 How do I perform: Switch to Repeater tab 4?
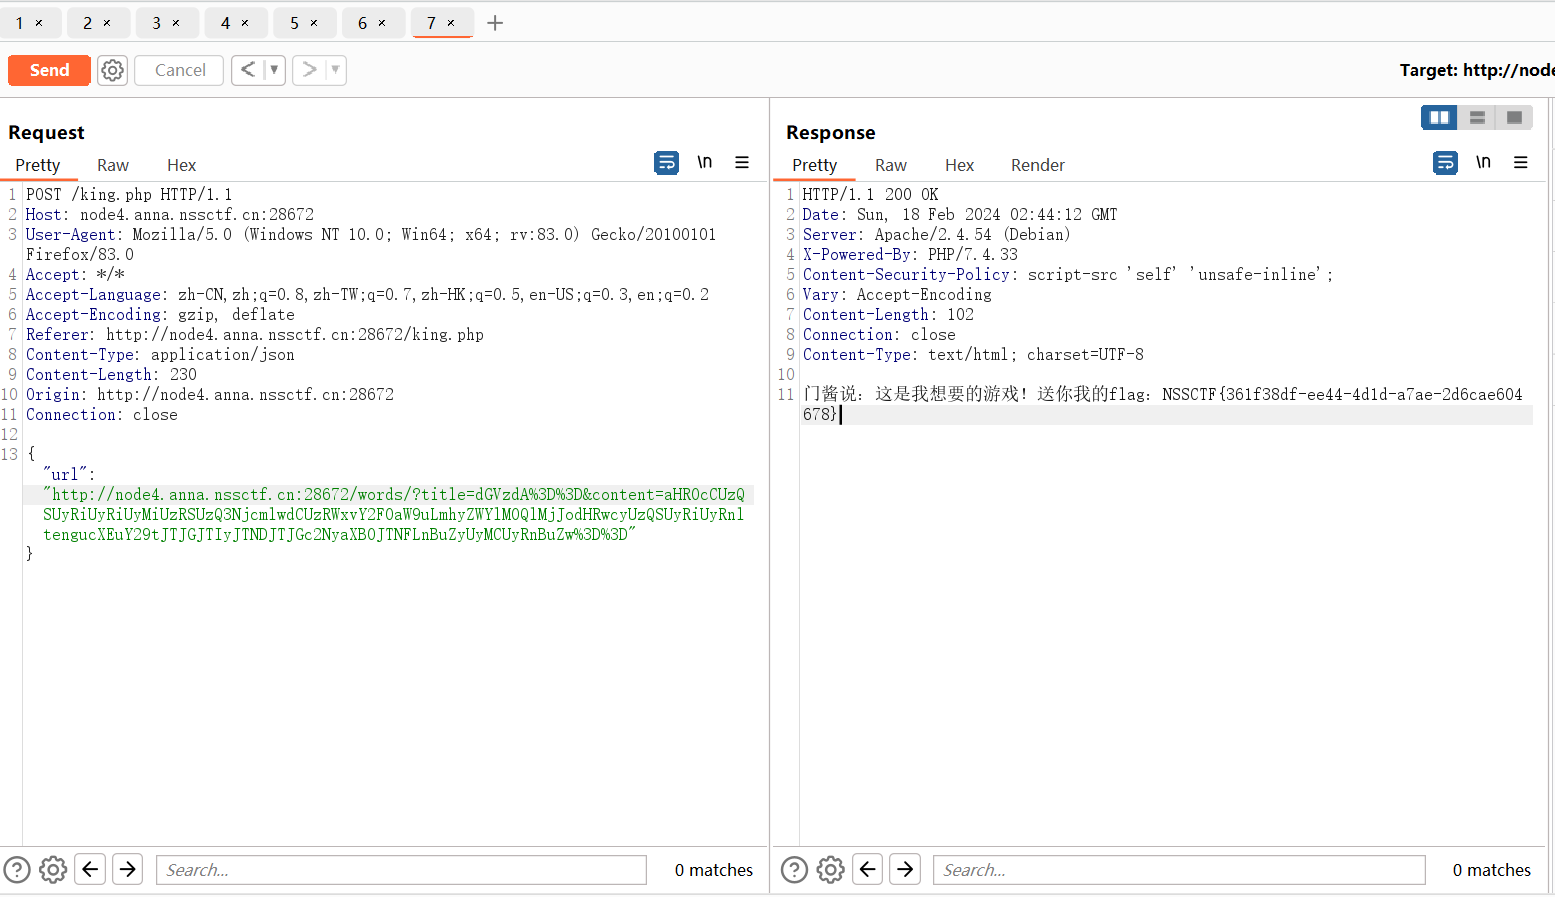coord(226,23)
